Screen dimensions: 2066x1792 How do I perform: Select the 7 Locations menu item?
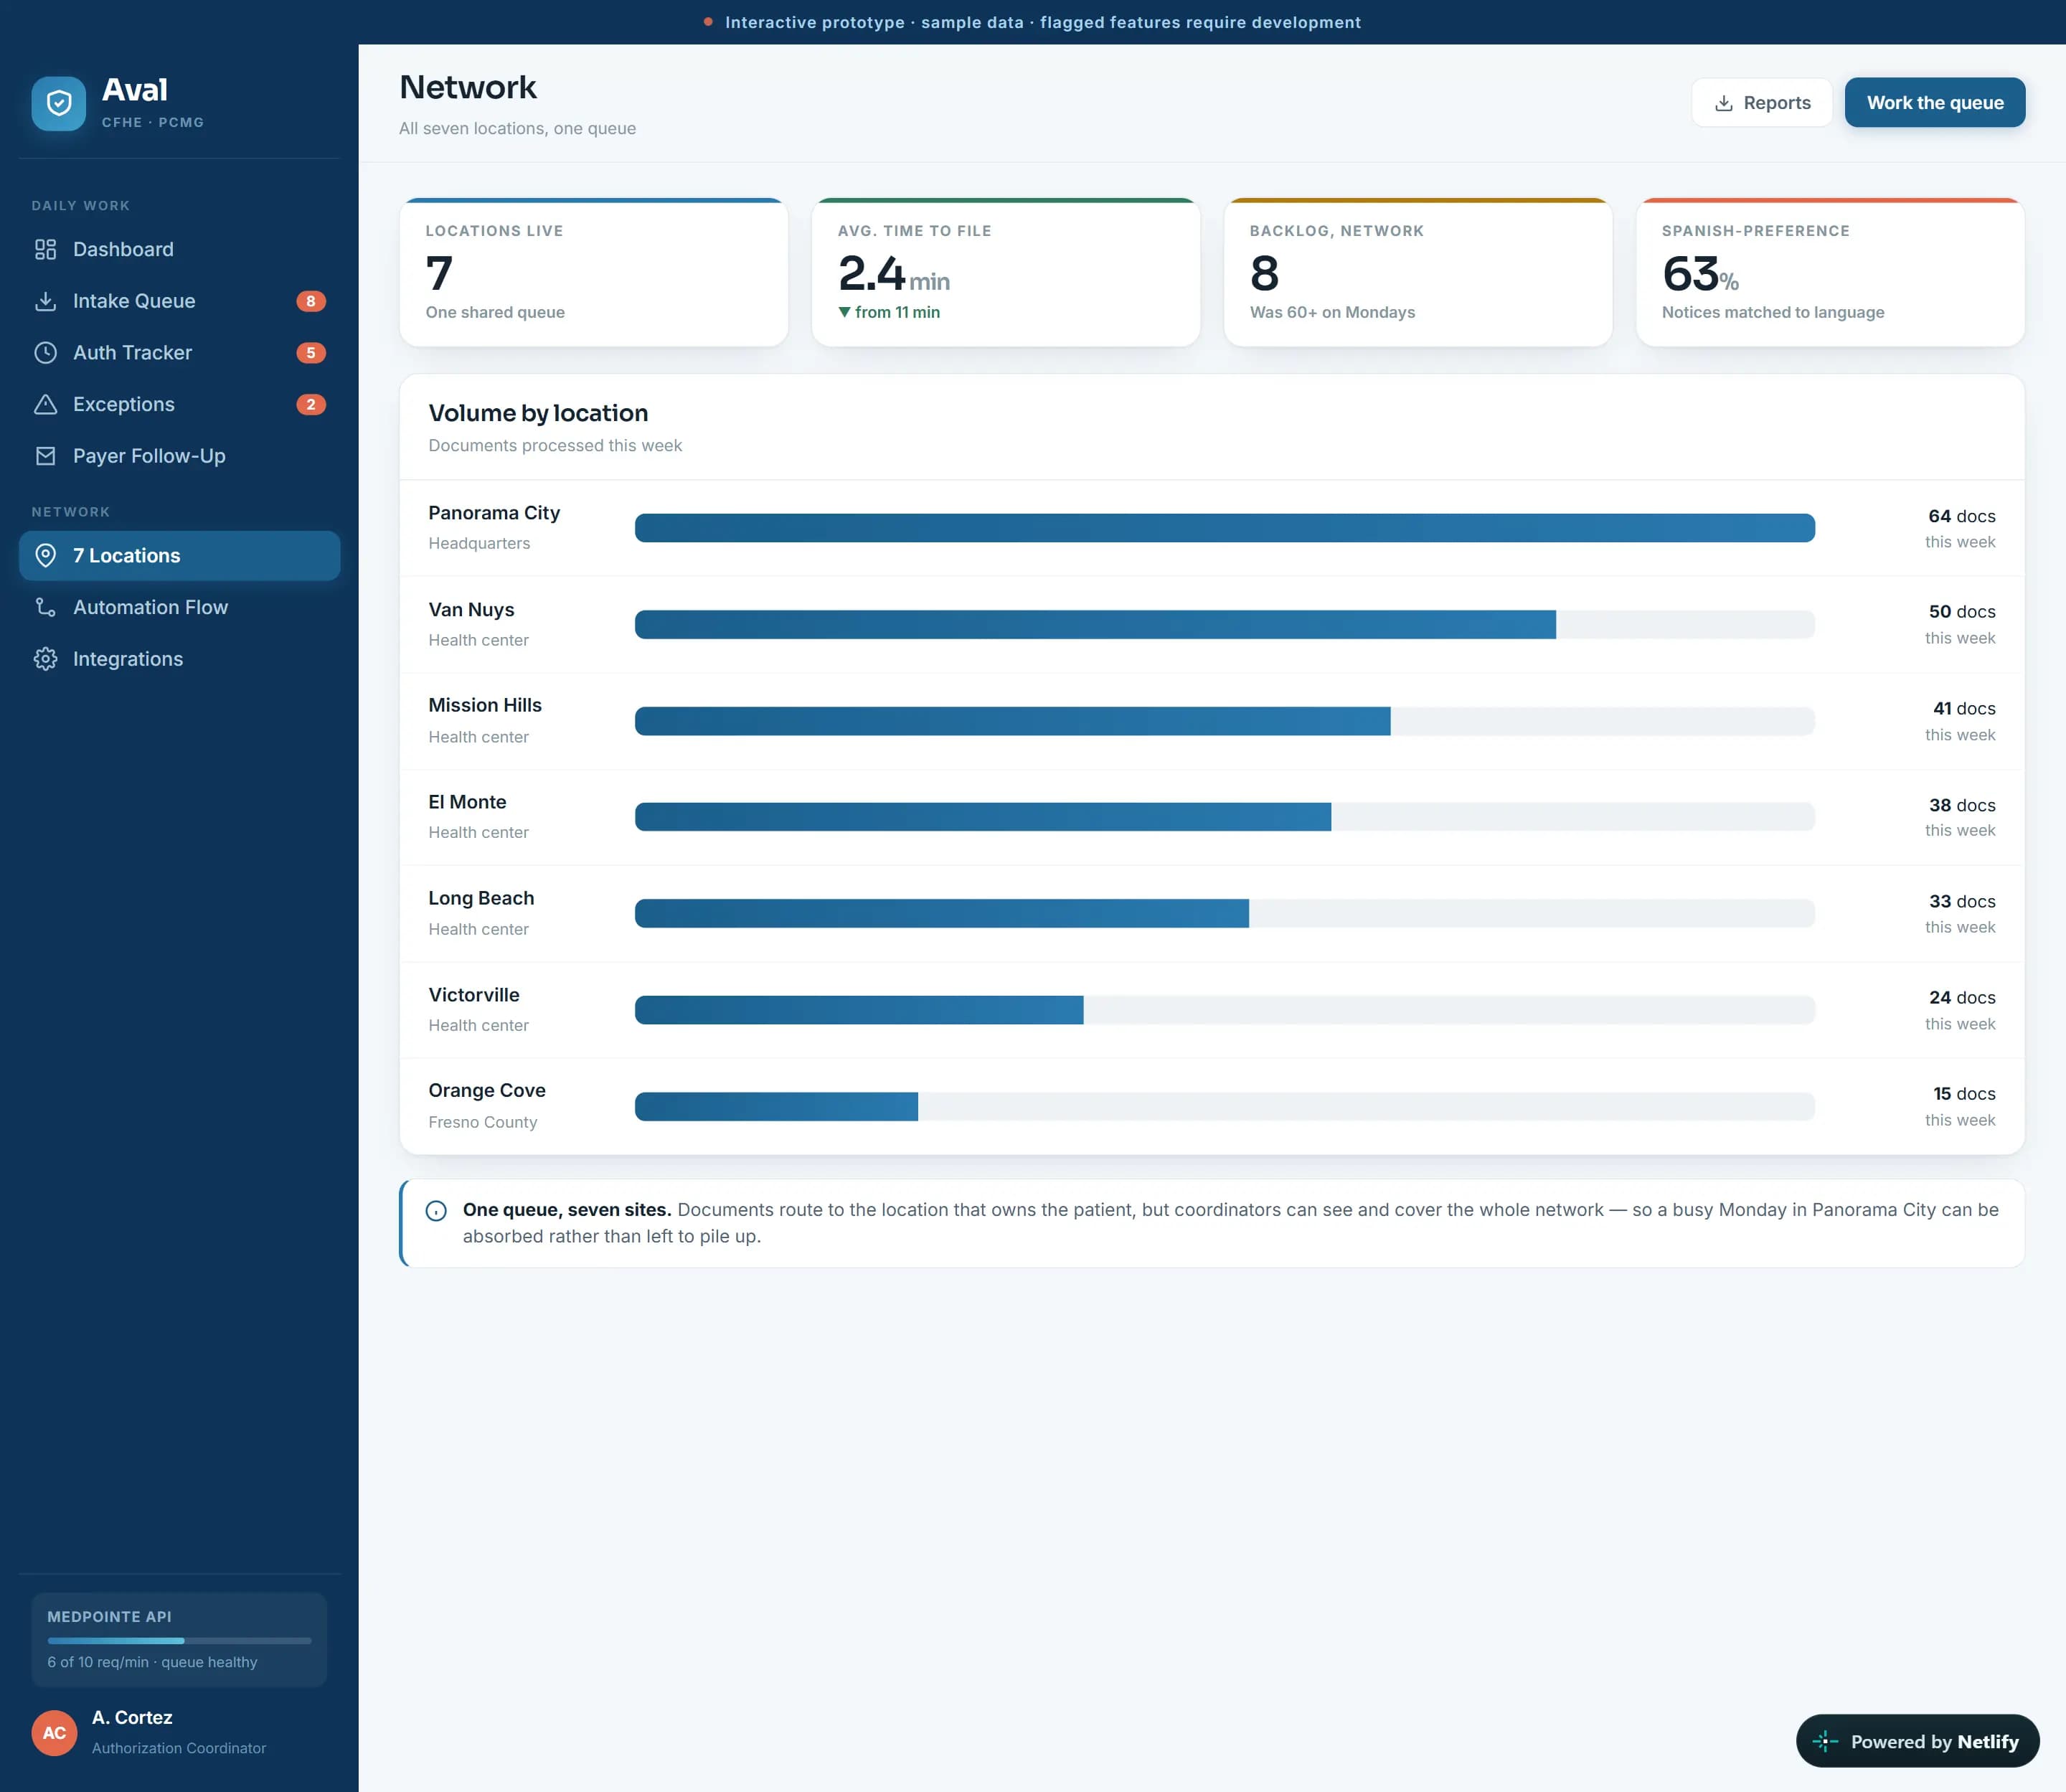click(x=179, y=556)
